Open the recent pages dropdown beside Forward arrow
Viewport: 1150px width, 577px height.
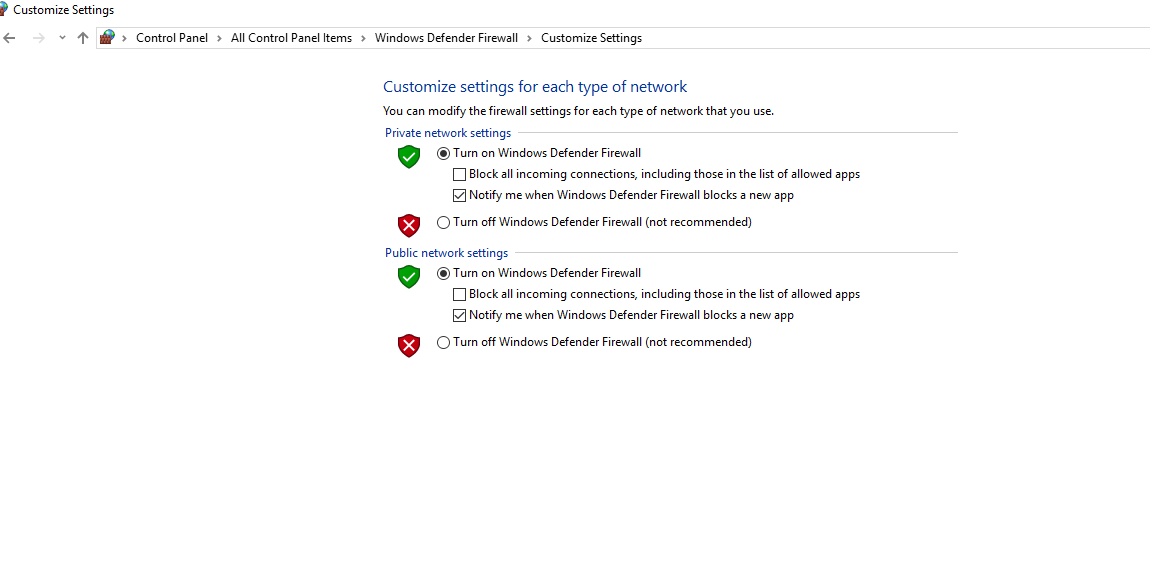(x=61, y=37)
